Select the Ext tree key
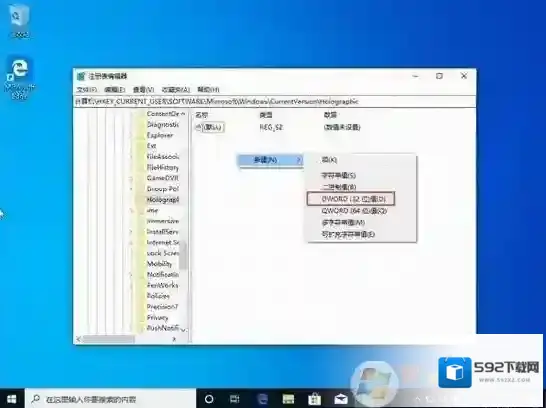 coord(151,146)
